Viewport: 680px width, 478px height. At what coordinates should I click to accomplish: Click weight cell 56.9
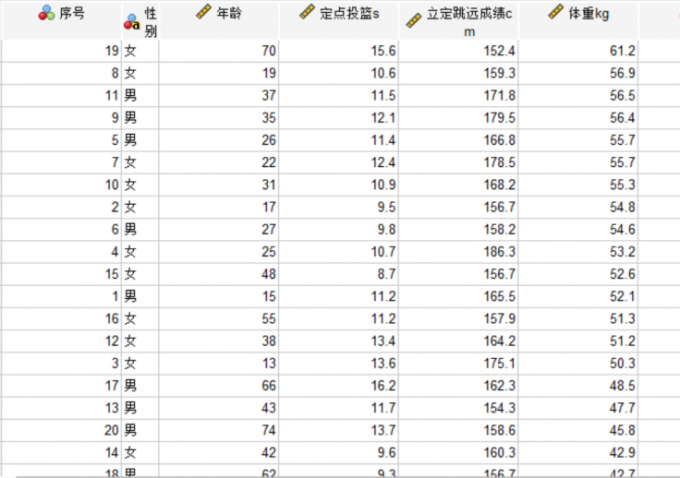coord(578,73)
